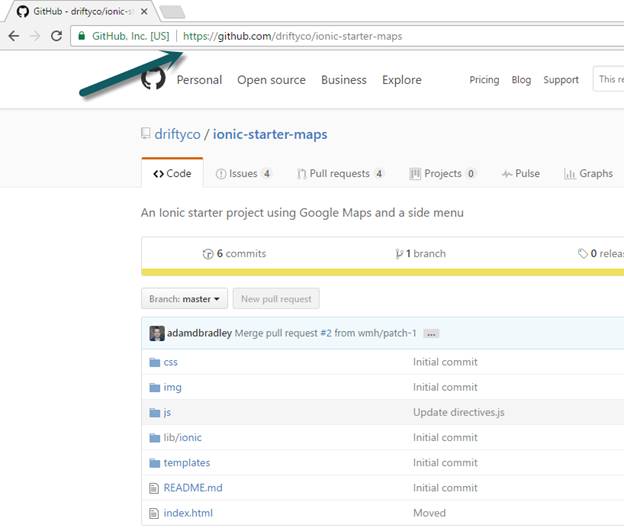Click the green padlock security icon
Screen dimensions: 624x528
click(x=82, y=36)
